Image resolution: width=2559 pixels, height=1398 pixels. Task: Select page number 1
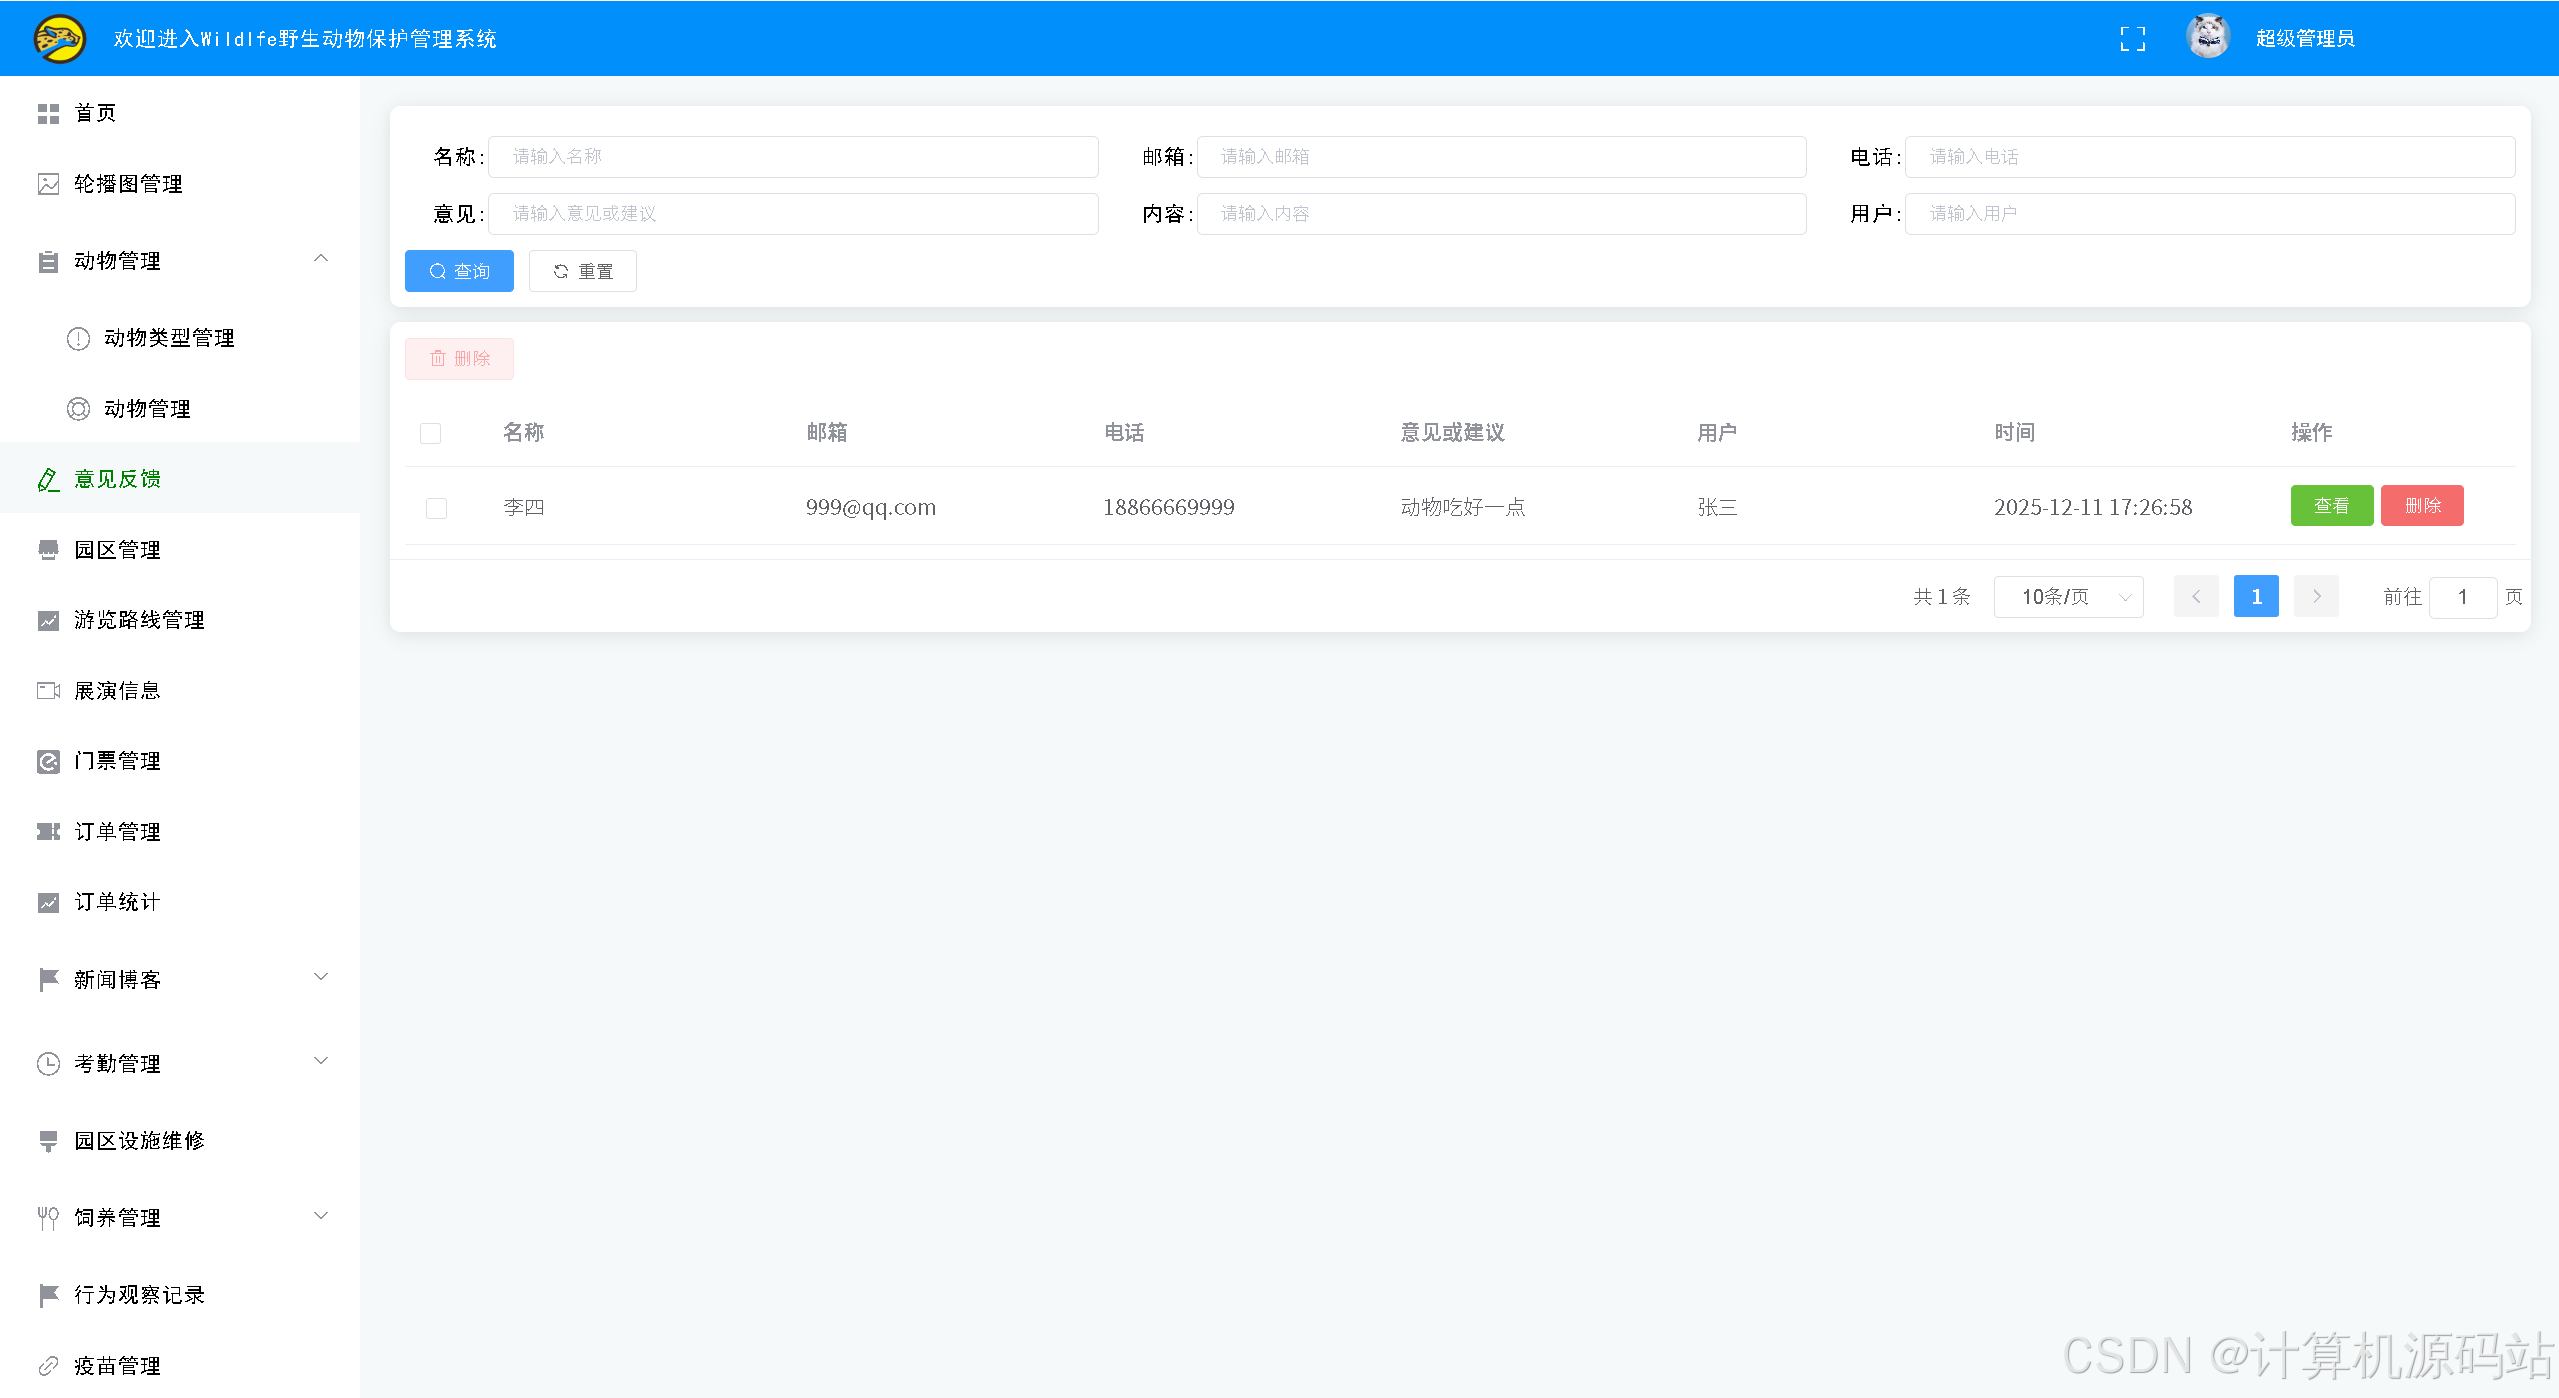click(x=2256, y=597)
